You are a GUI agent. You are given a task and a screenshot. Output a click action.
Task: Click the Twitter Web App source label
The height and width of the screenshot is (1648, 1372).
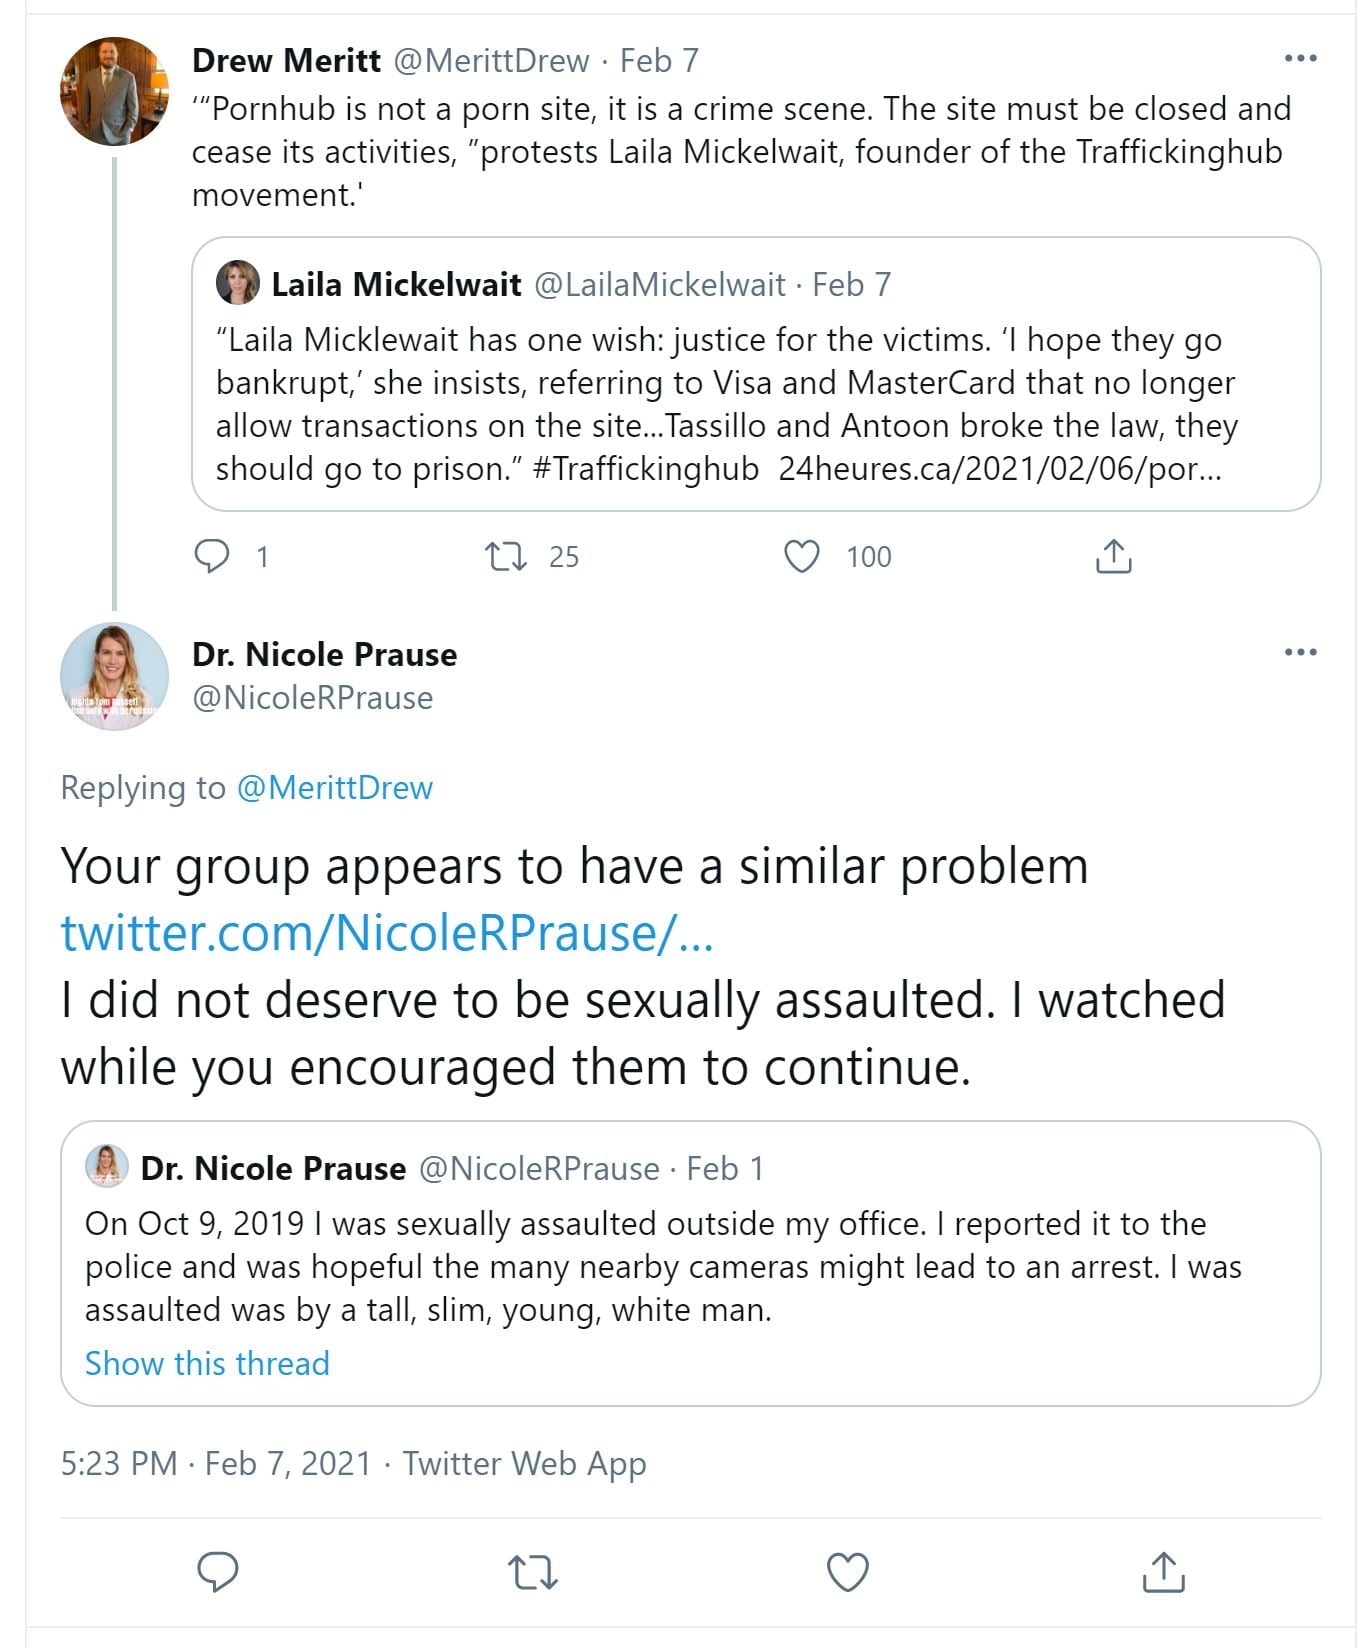(x=524, y=1463)
